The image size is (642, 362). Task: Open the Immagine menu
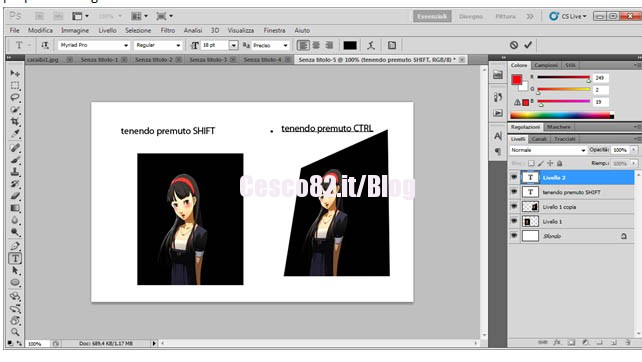pos(75,30)
